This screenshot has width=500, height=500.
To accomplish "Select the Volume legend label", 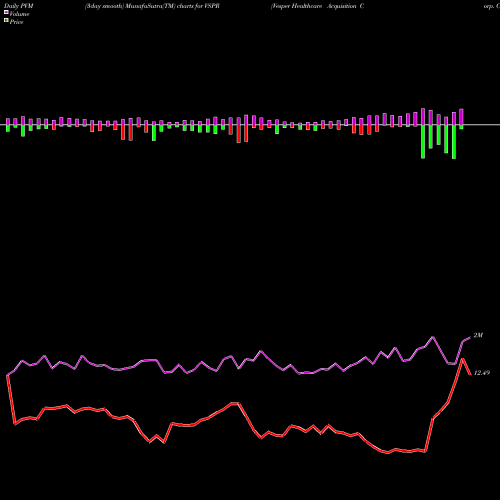I will (x=19, y=14).
